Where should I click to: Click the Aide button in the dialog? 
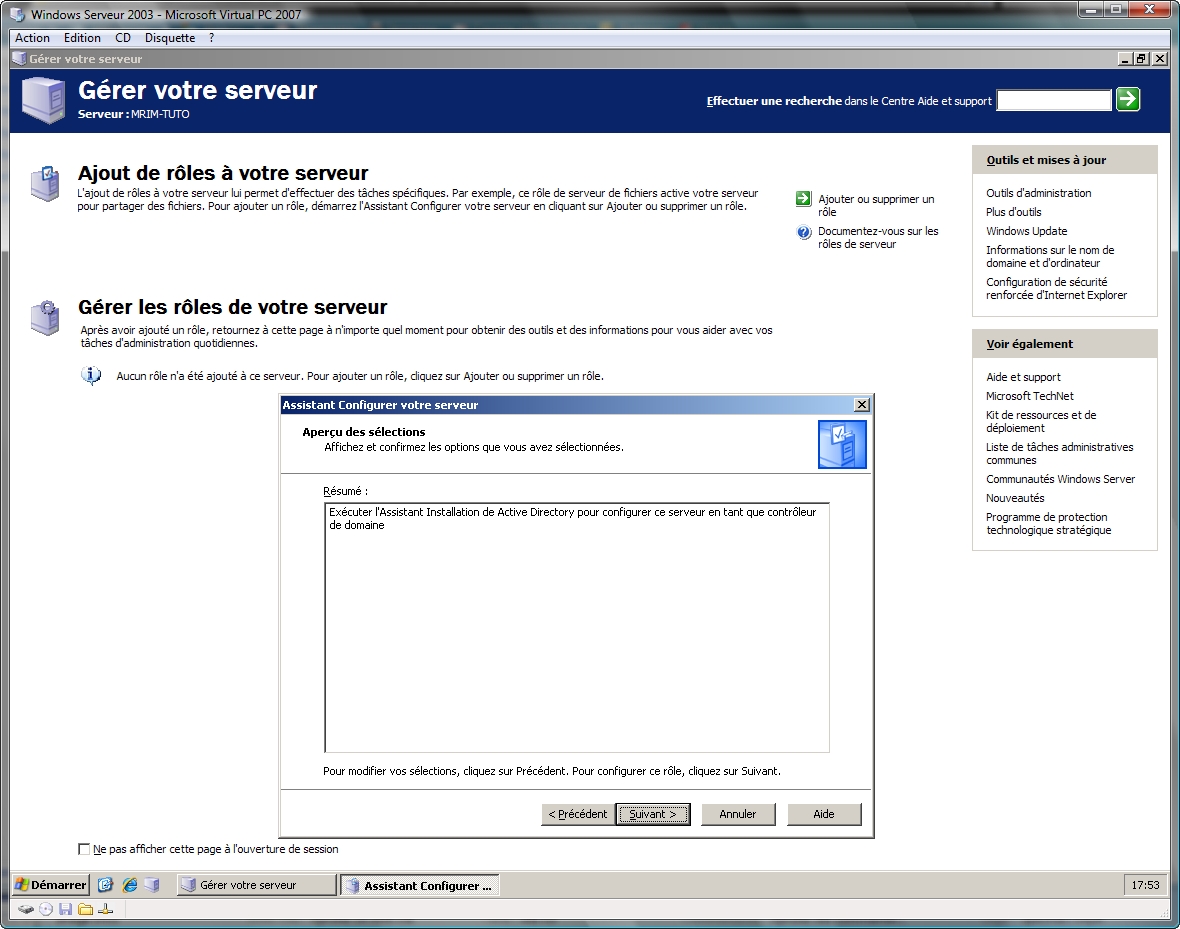pyautogui.click(x=824, y=814)
